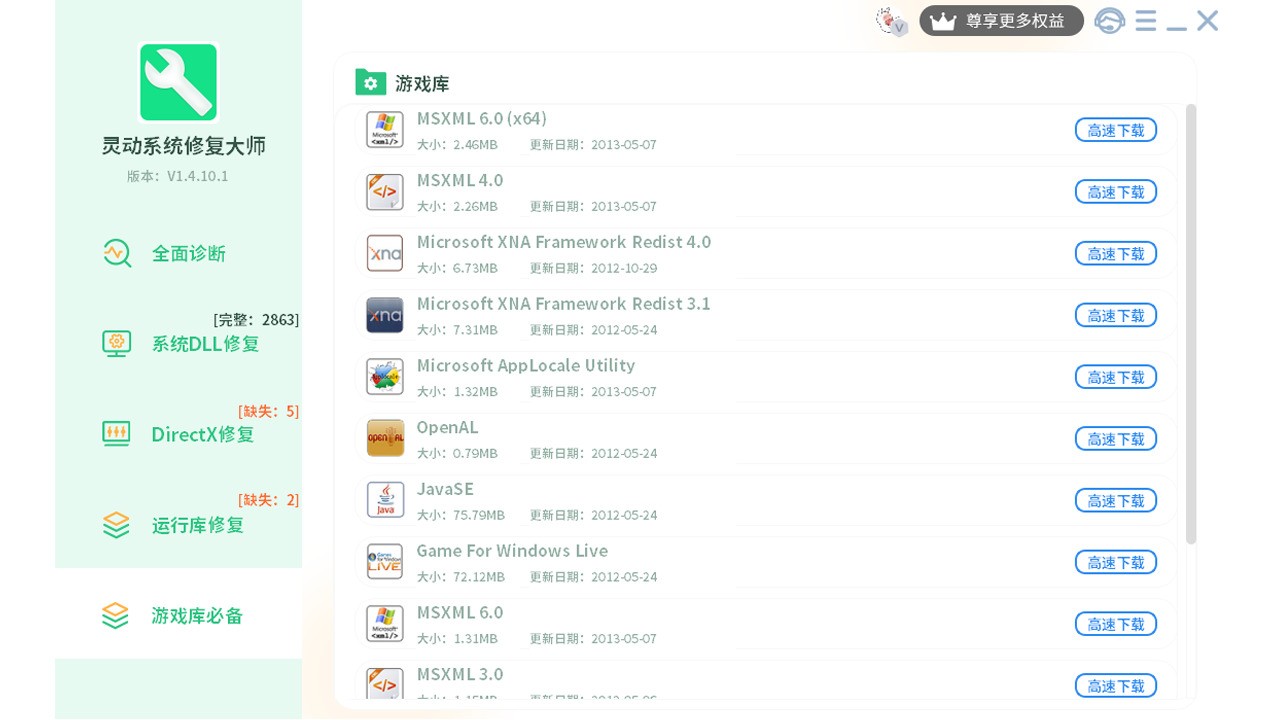Viewport: 1280px width, 720px height.
Task: Click the 尊享更多权益 button
Action: pyautogui.click(x=1001, y=21)
